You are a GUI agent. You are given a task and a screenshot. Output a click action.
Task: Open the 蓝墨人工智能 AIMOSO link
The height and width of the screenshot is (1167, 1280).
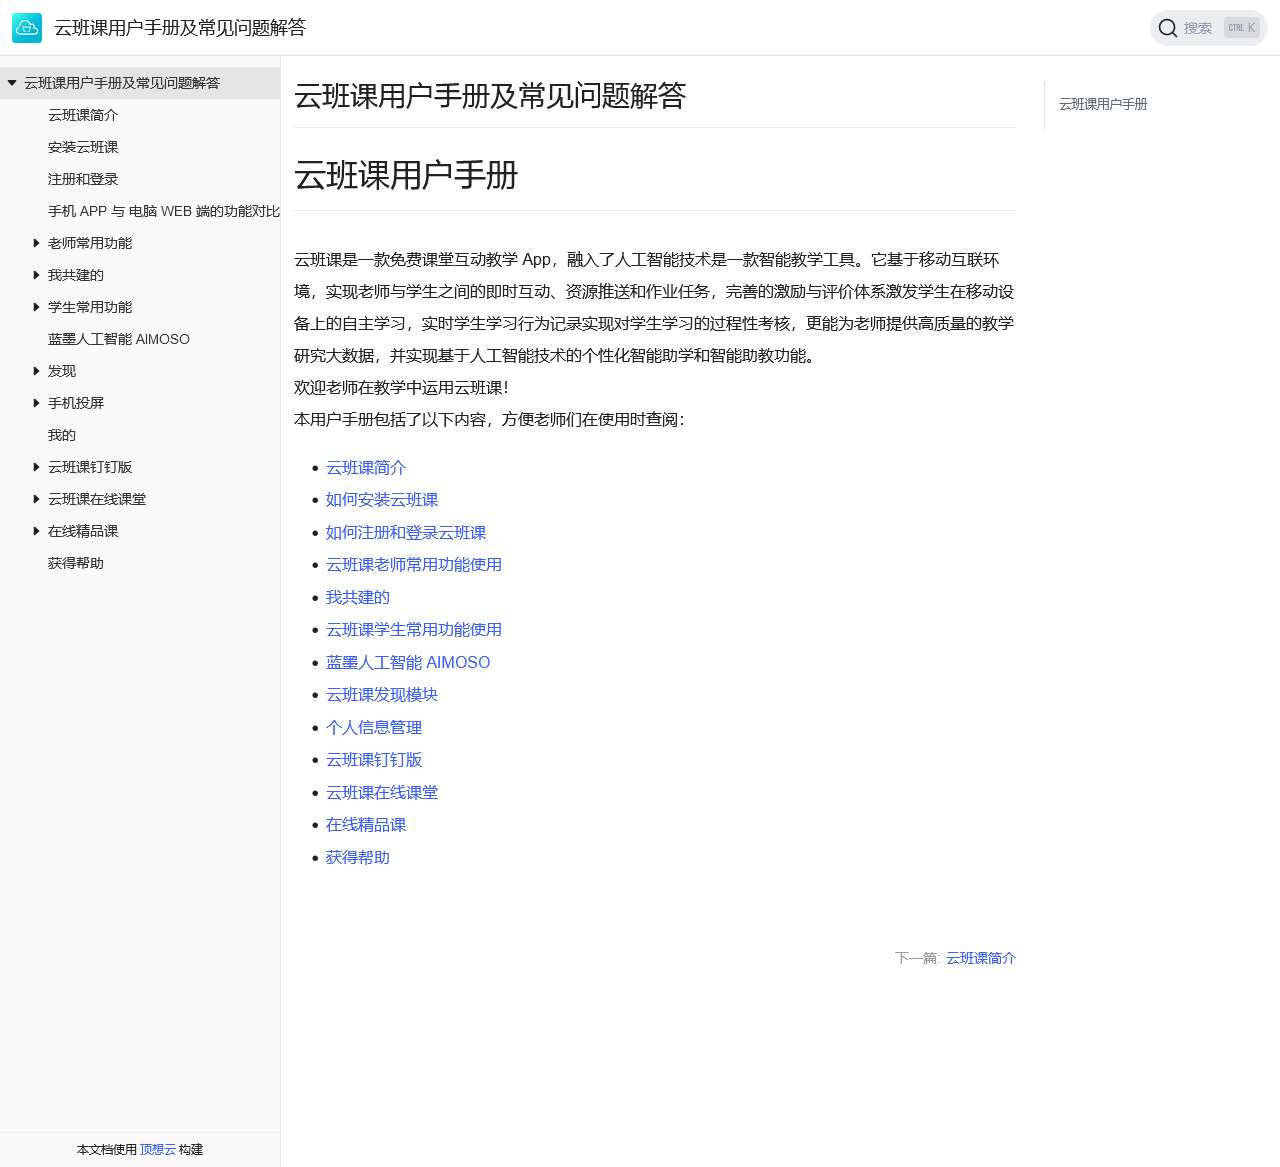pyautogui.click(x=408, y=662)
